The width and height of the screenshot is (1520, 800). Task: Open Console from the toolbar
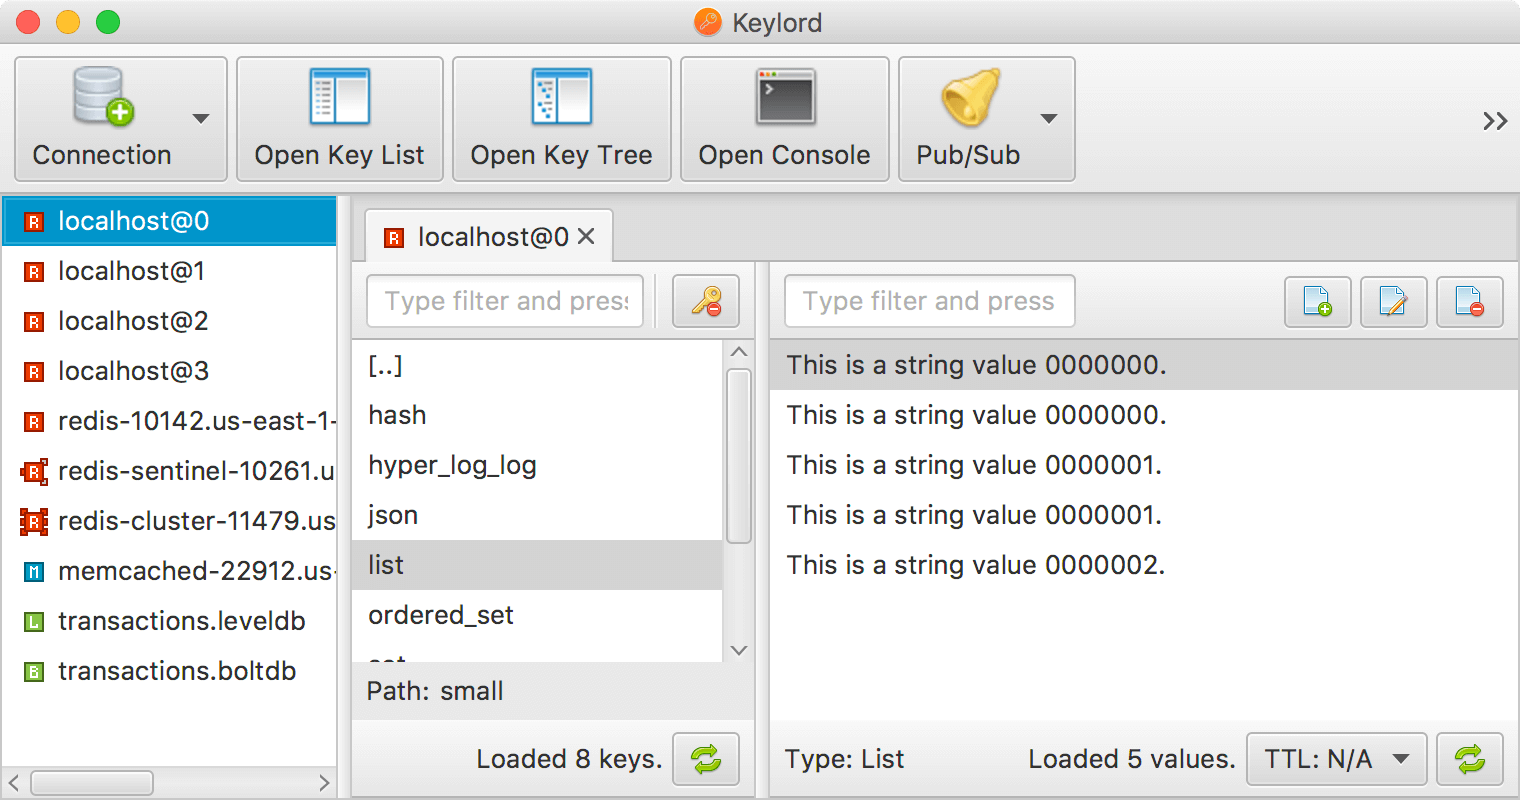pos(785,119)
